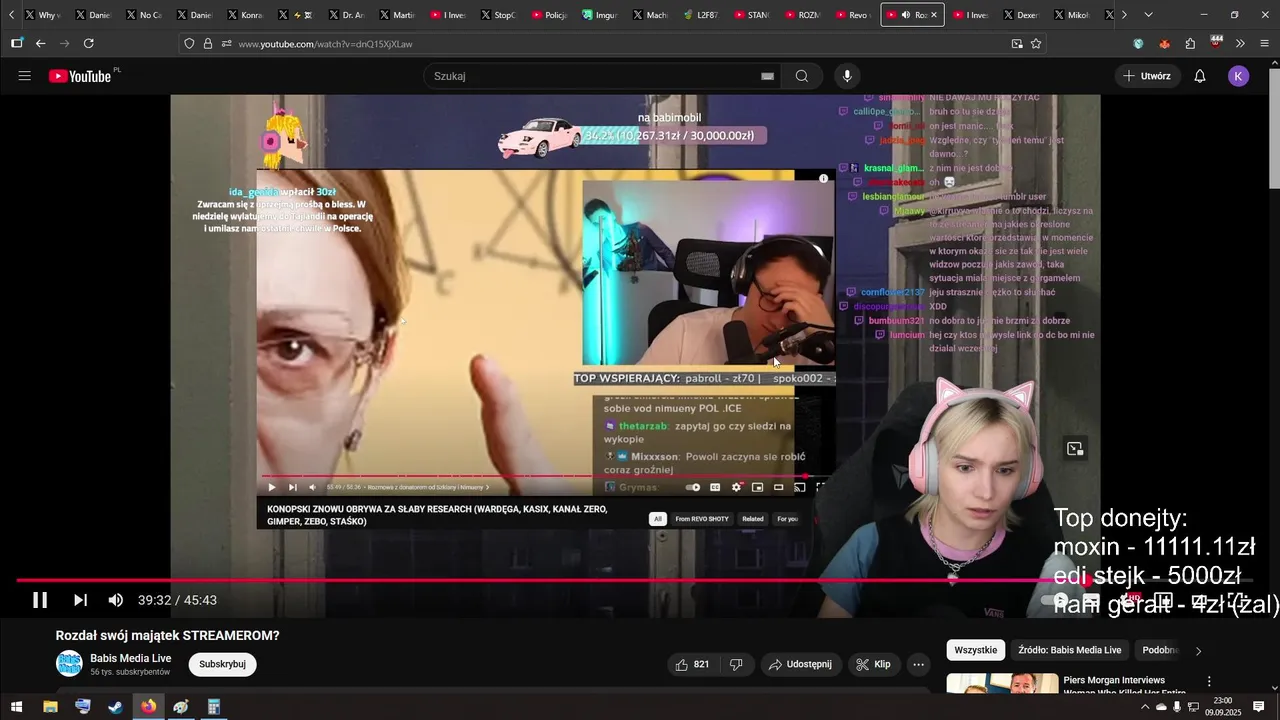Screen dimensions: 1280x720
Task: Like the video with 821 likes
Action: pos(692,664)
